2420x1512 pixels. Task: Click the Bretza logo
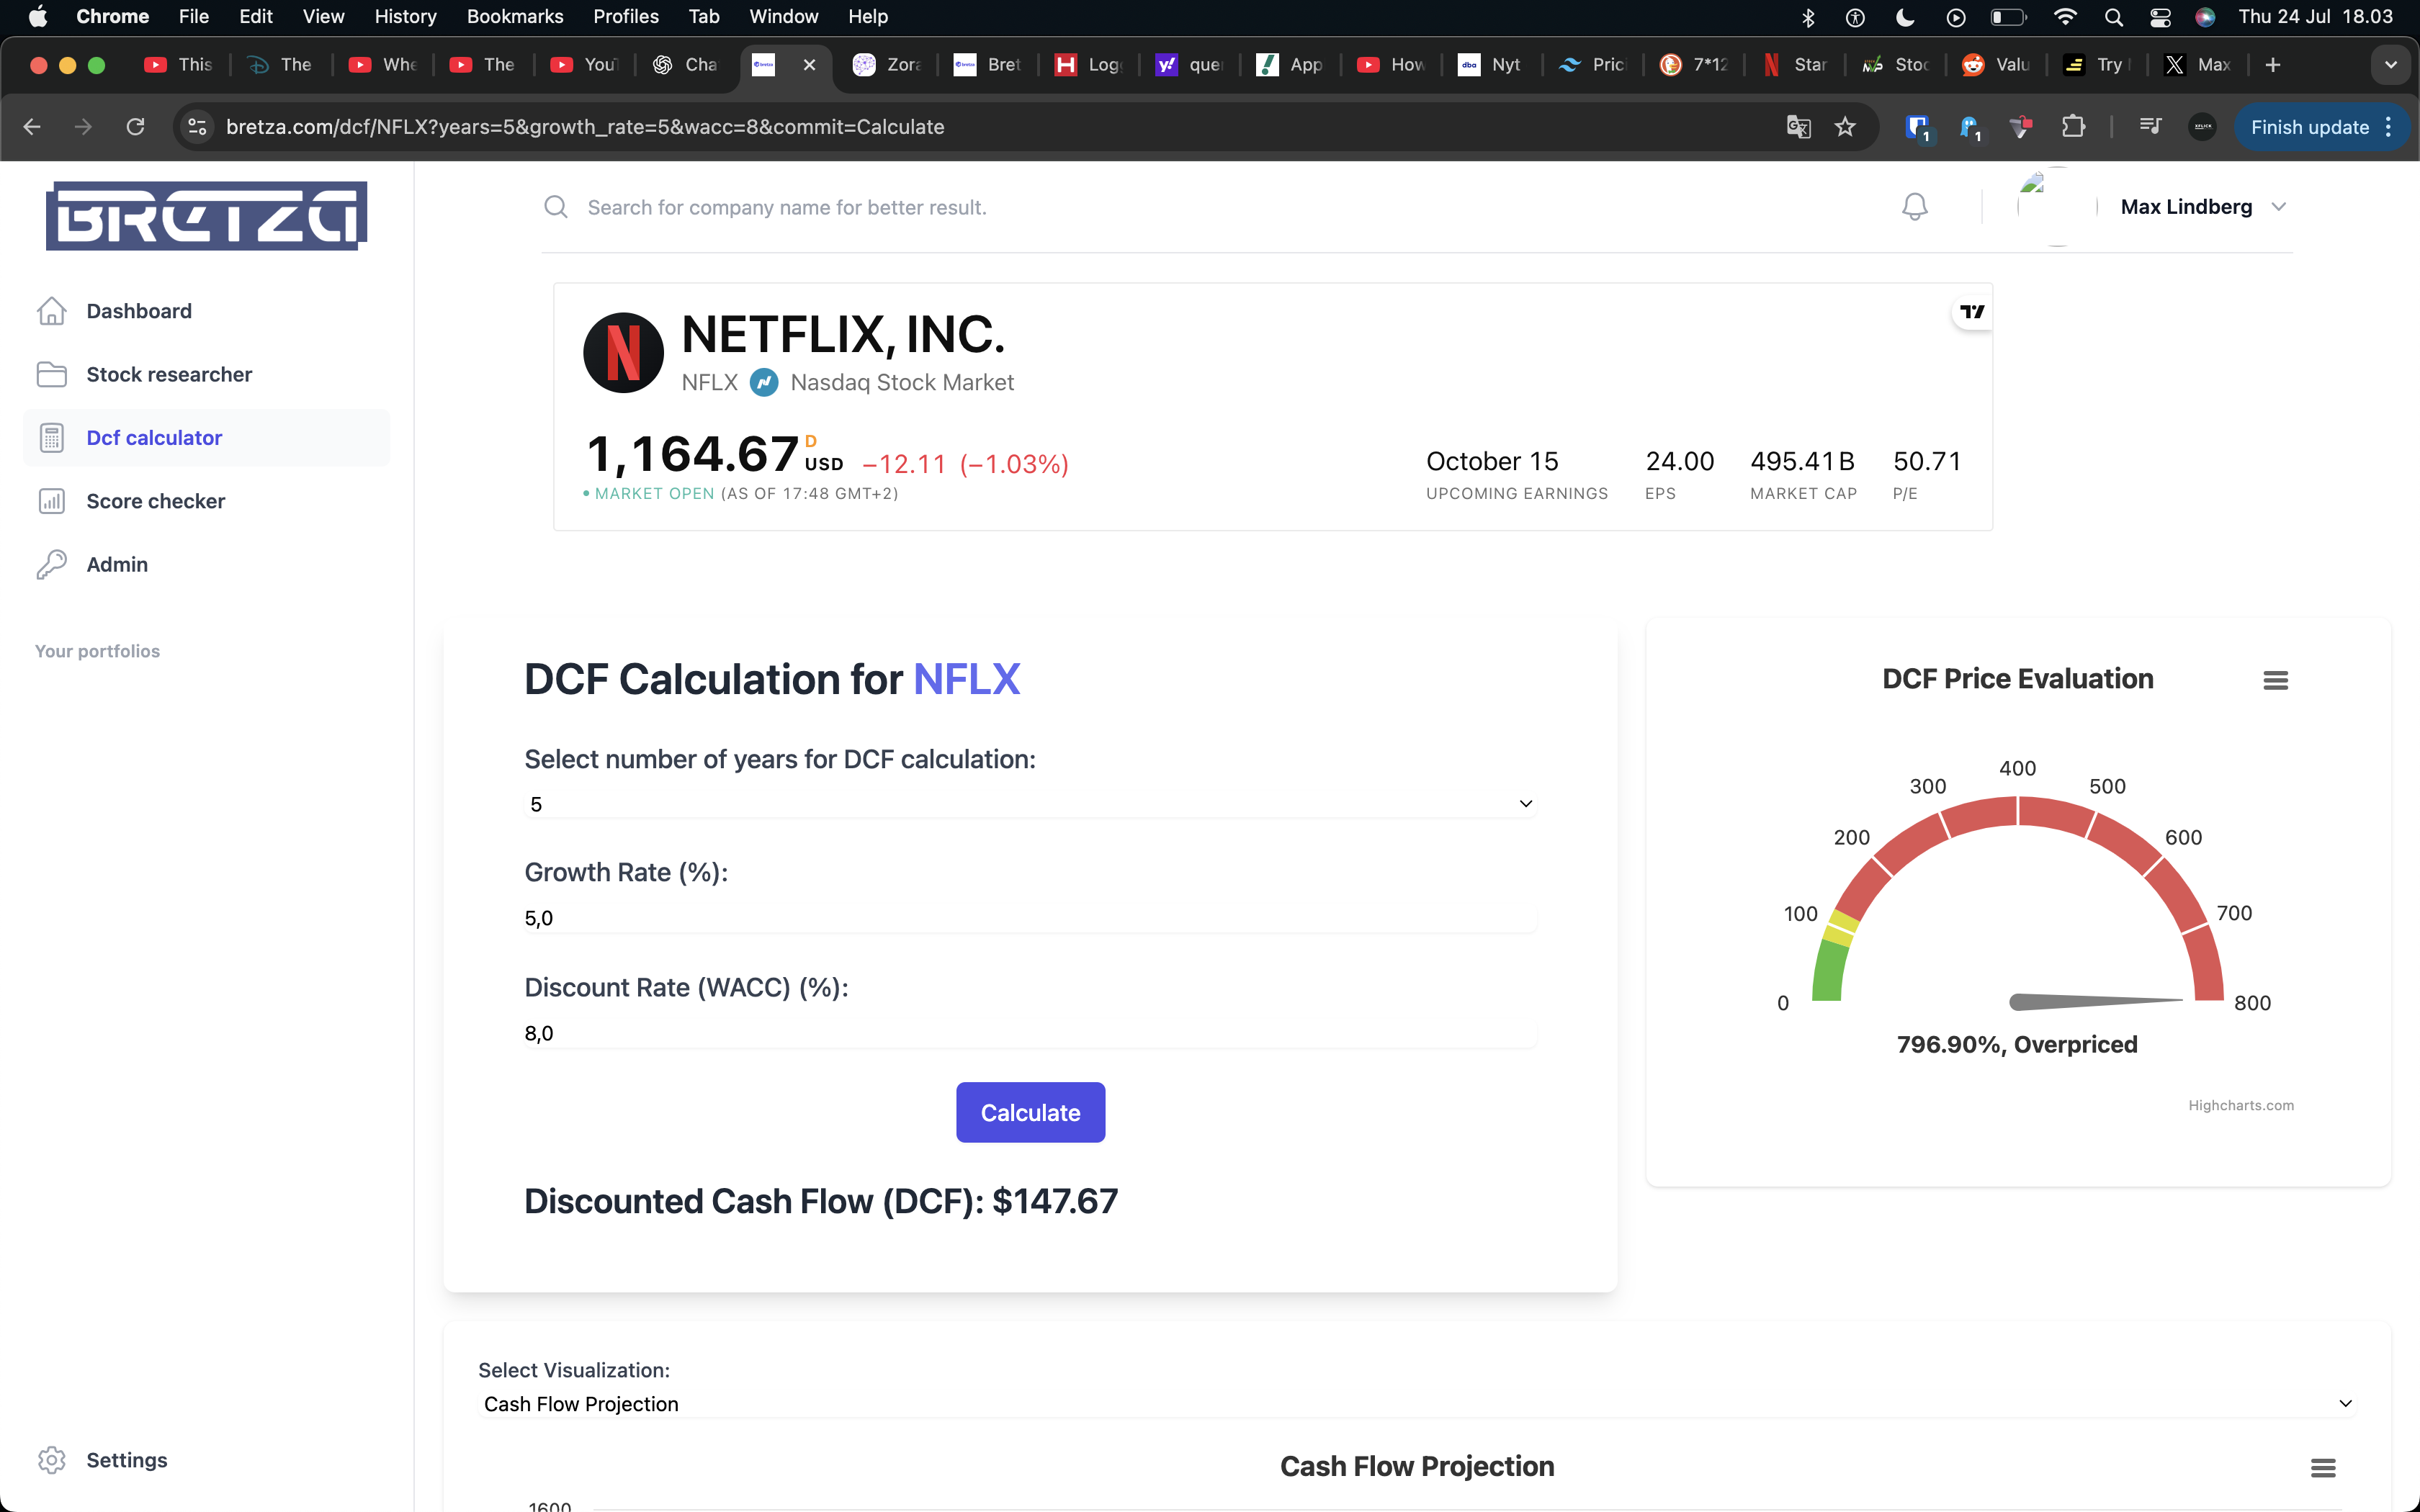pos(206,215)
